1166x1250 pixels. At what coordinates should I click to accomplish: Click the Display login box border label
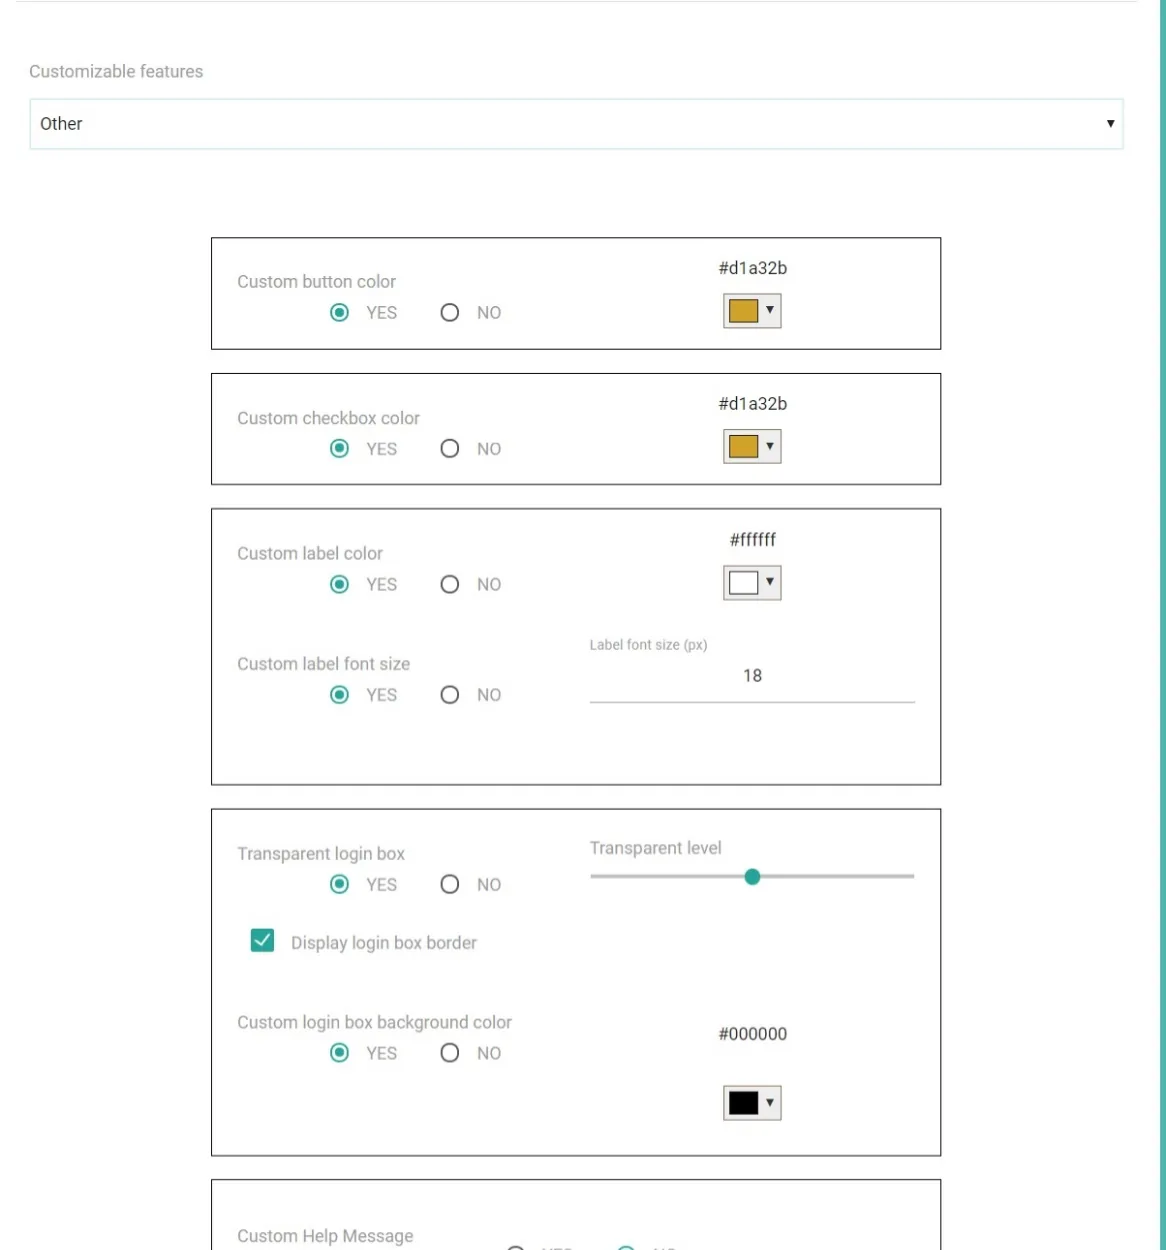384,943
